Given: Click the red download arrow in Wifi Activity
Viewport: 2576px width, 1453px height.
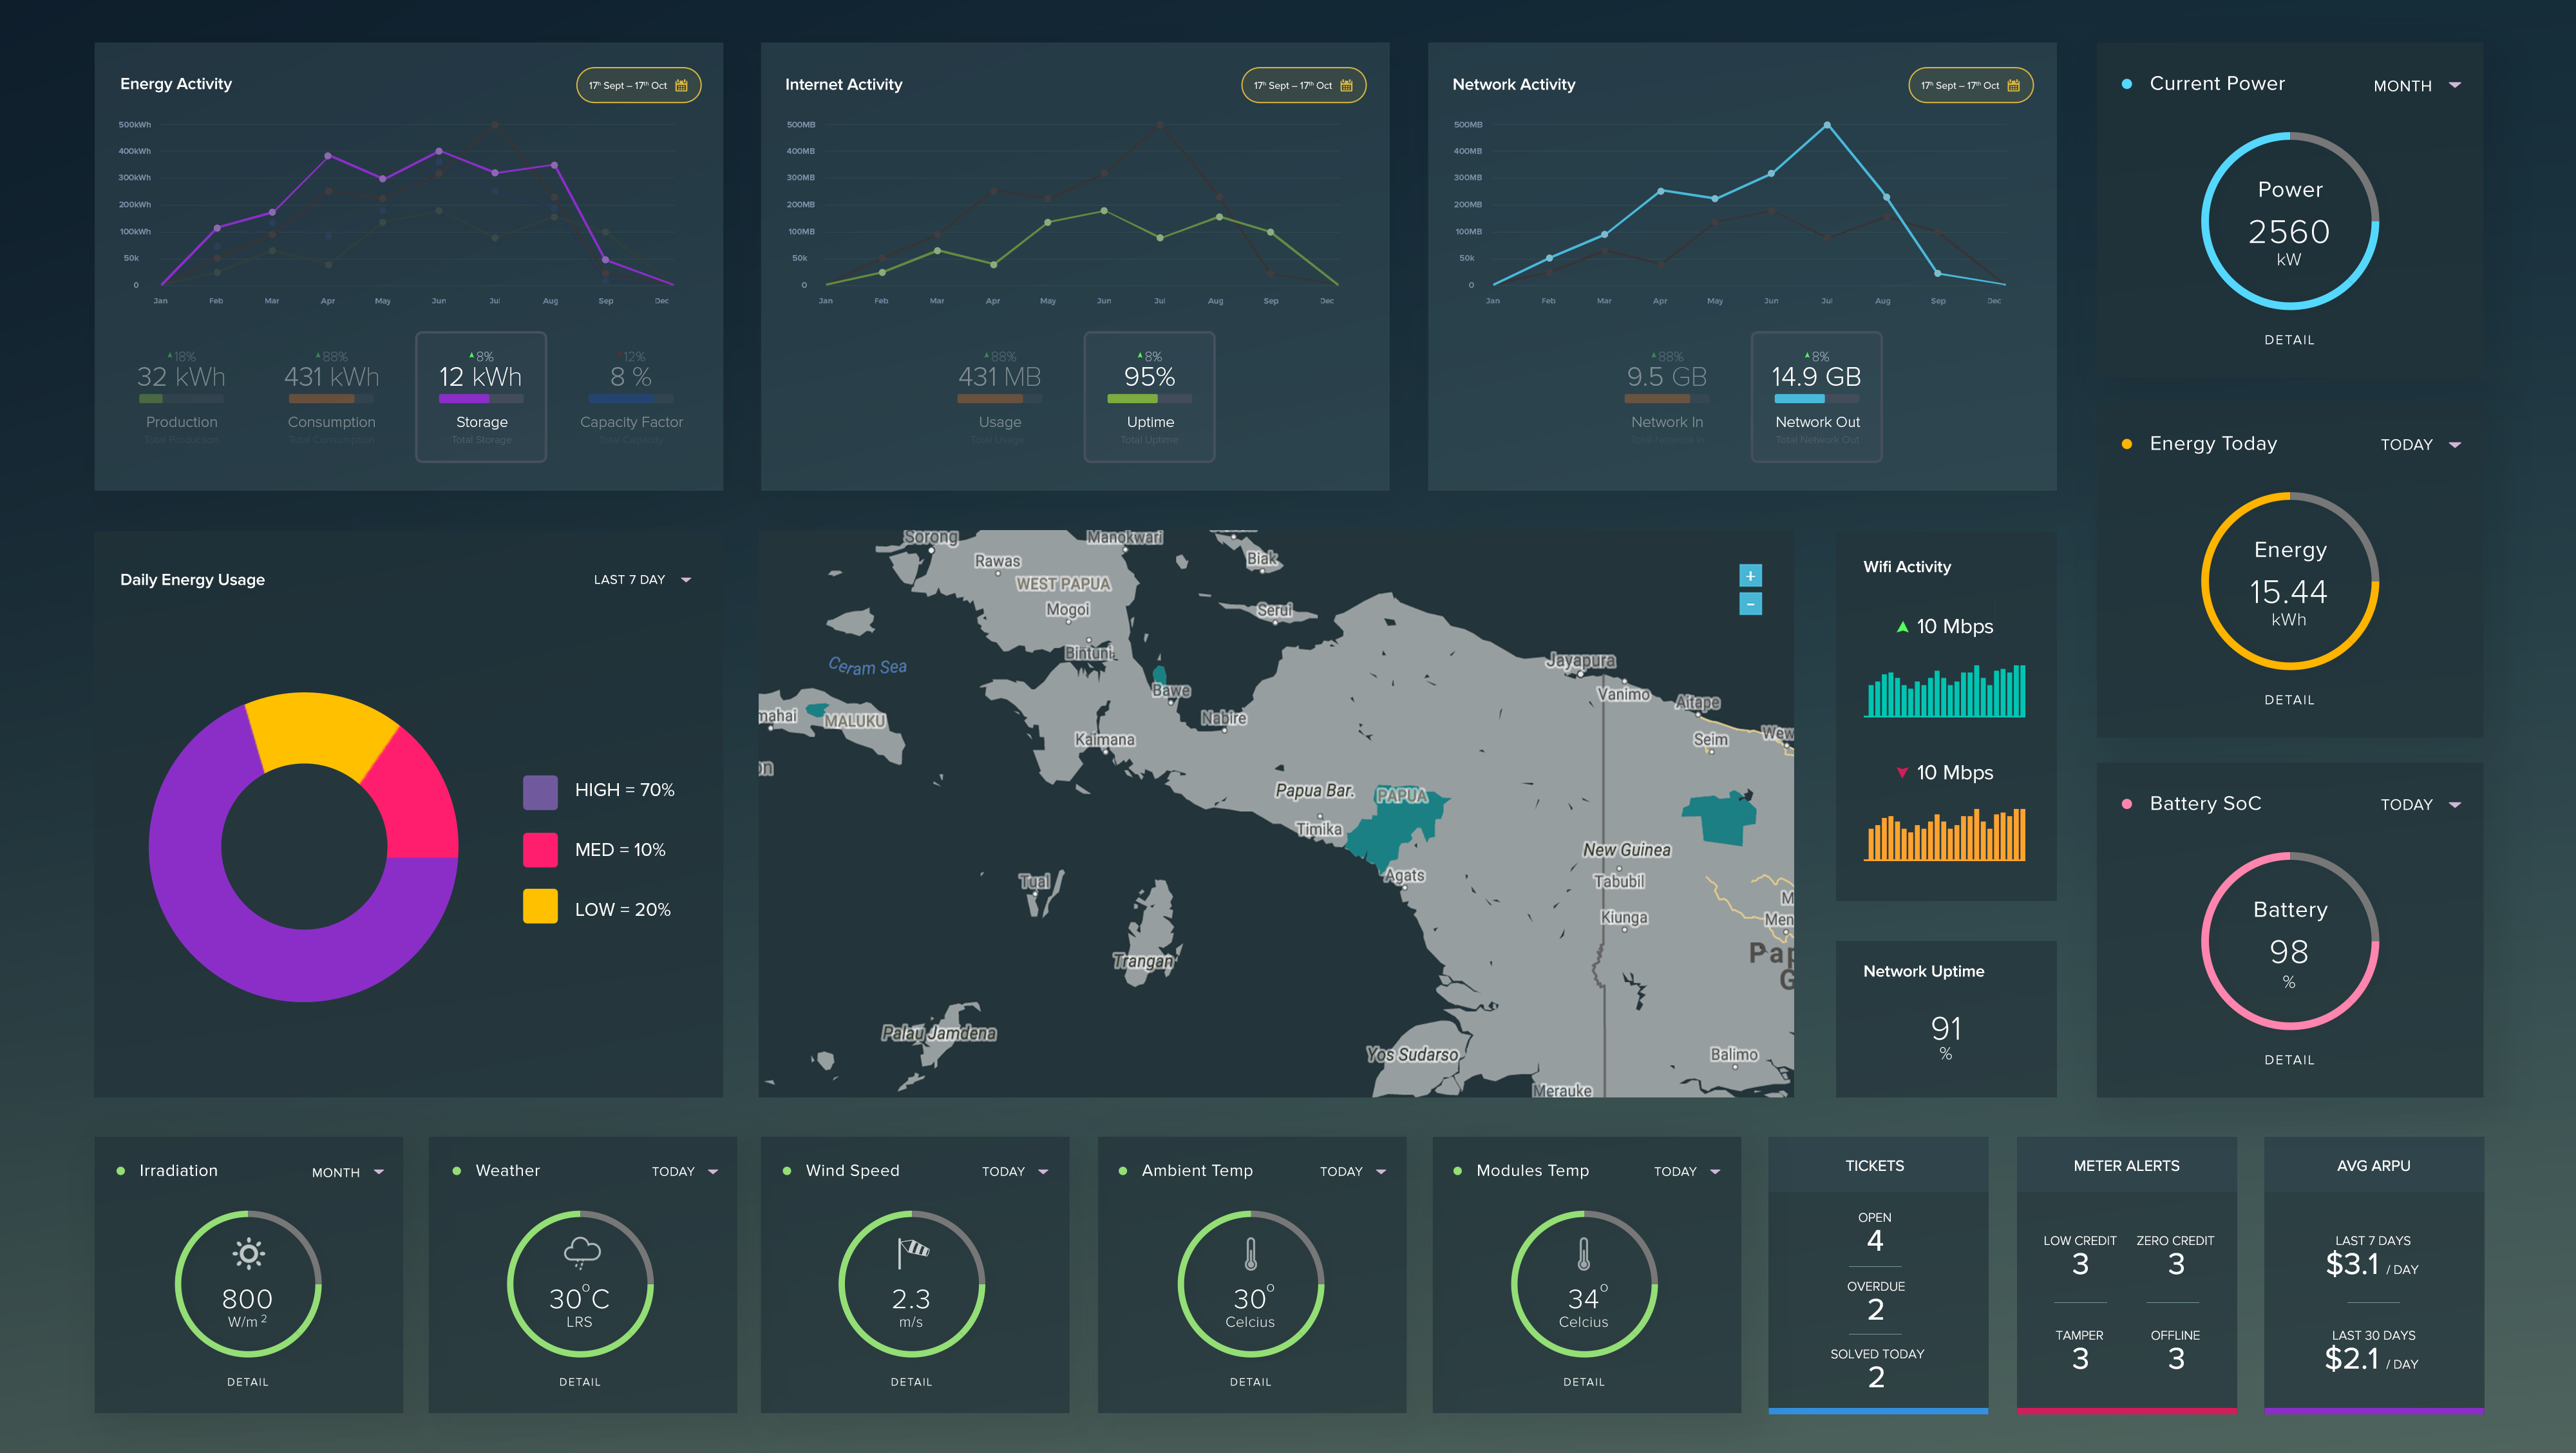Looking at the screenshot, I should pyautogui.click(x=1902, y=773).
